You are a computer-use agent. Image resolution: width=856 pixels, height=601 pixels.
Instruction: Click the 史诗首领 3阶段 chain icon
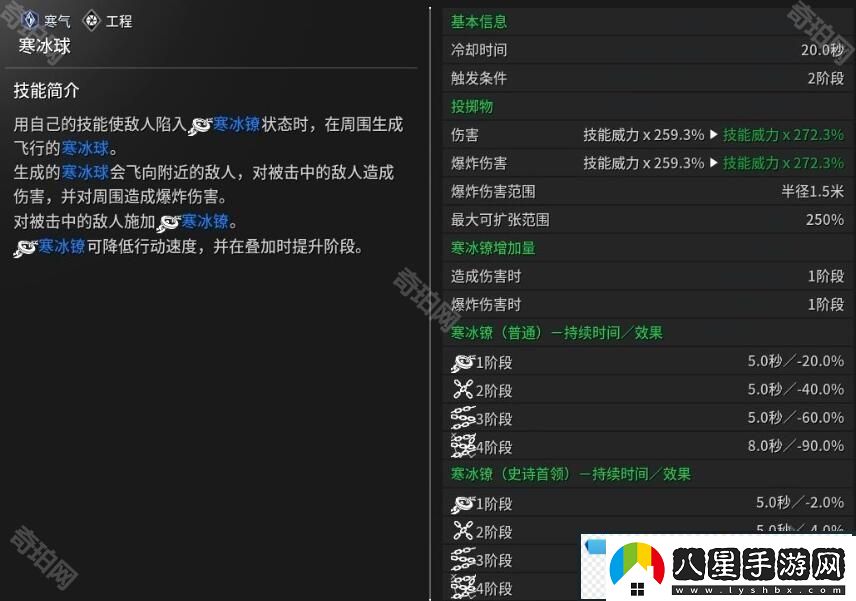click(x=462, y=560)
